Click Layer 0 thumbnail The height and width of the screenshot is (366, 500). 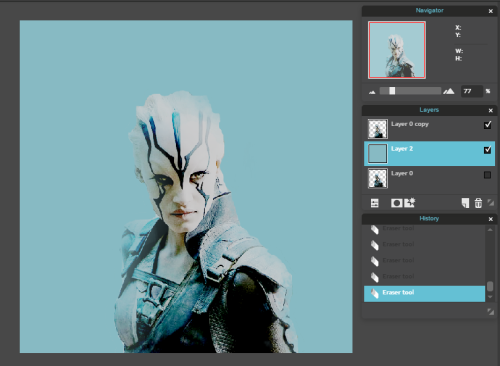tap(378, 178)
